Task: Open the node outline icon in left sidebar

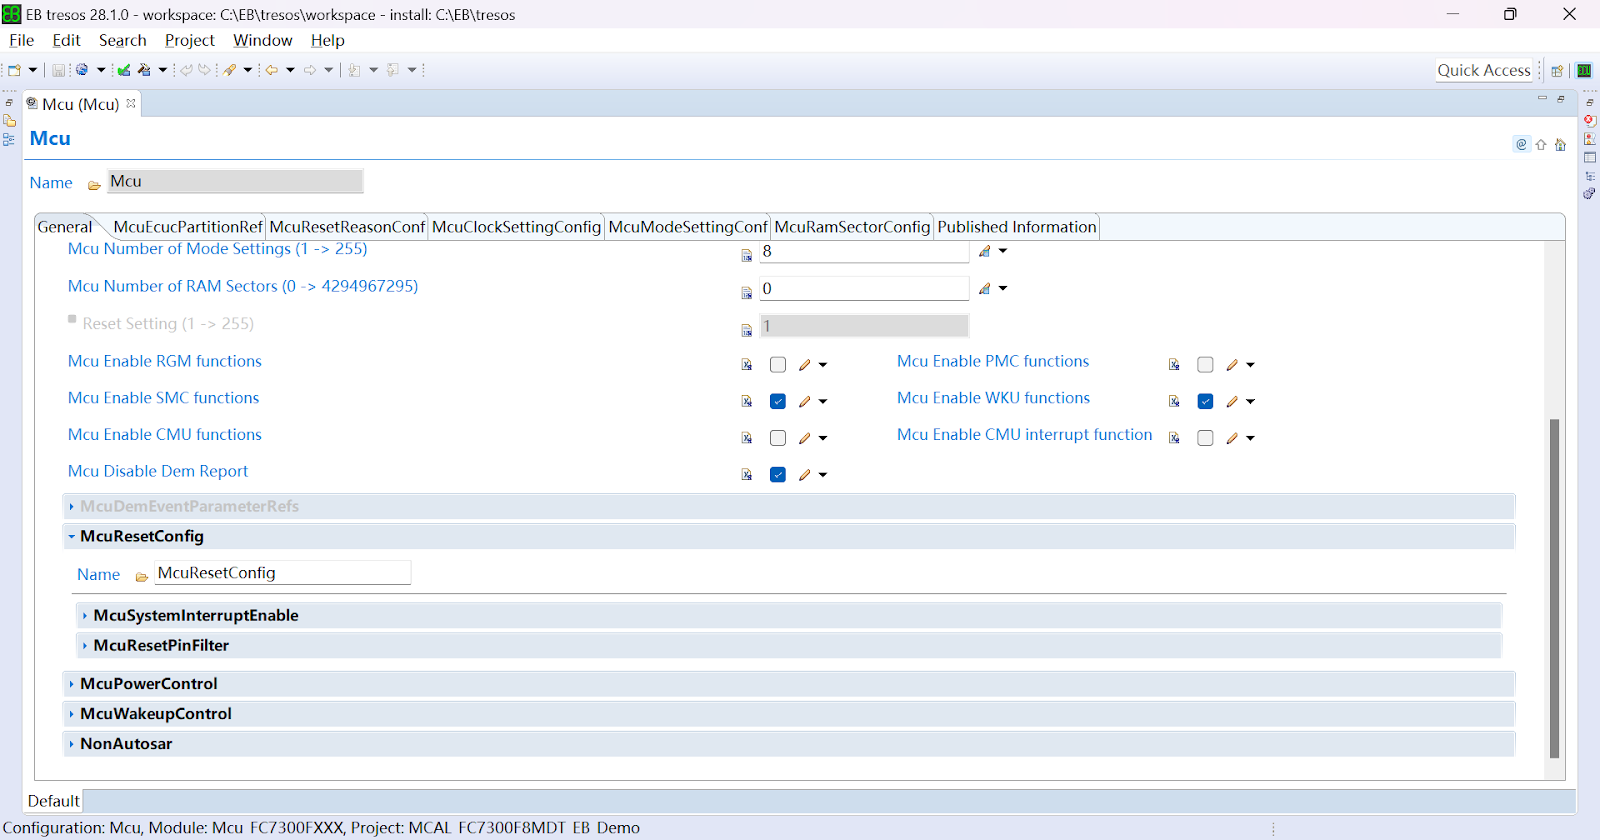Action: 9,140
